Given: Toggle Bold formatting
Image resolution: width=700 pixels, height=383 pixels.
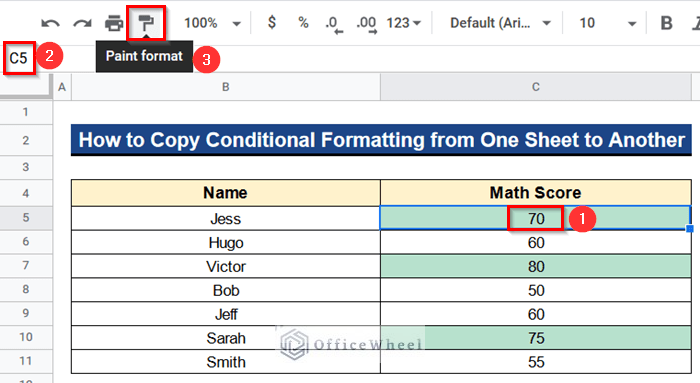Looking at the screenshot, I should pos(666,23).
